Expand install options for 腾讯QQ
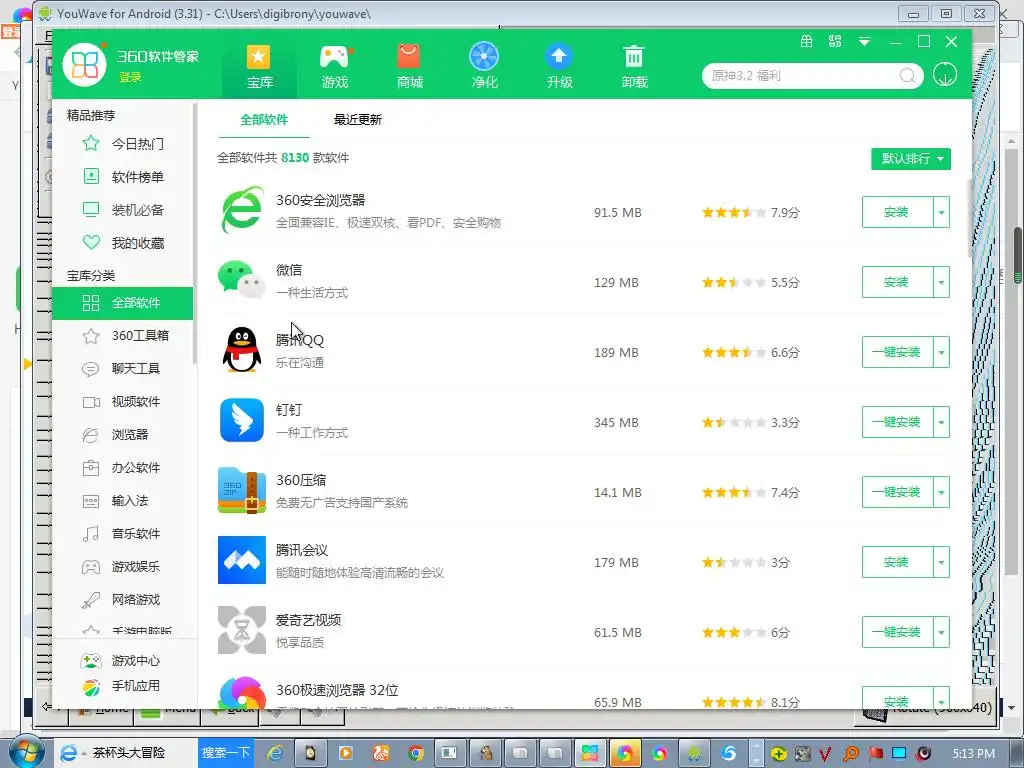Viewport: 1024px width, 768px height. tap(941, 352)
